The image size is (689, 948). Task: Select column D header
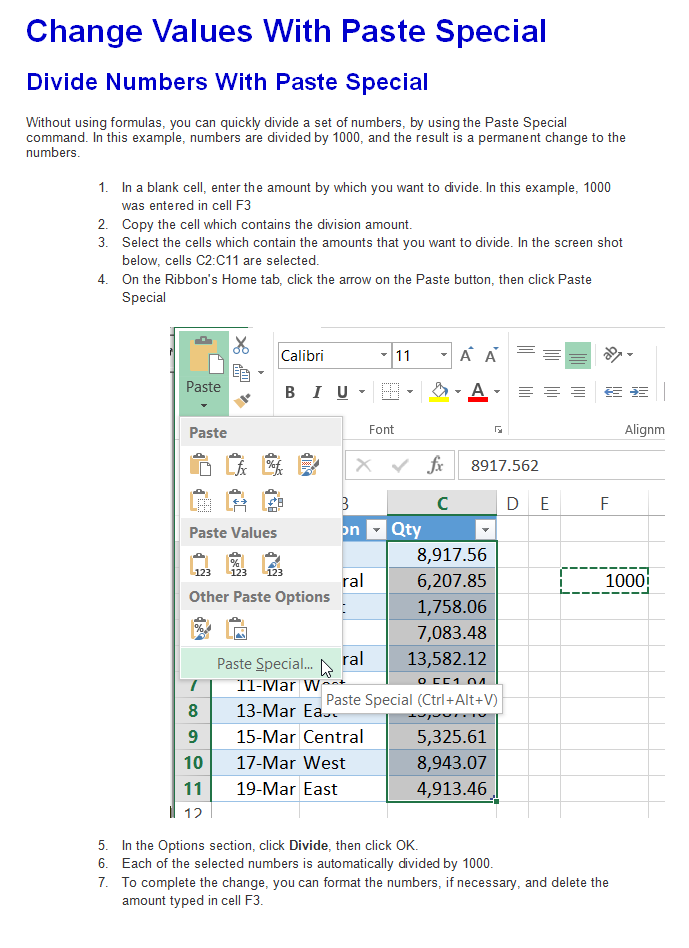(513, 503)
